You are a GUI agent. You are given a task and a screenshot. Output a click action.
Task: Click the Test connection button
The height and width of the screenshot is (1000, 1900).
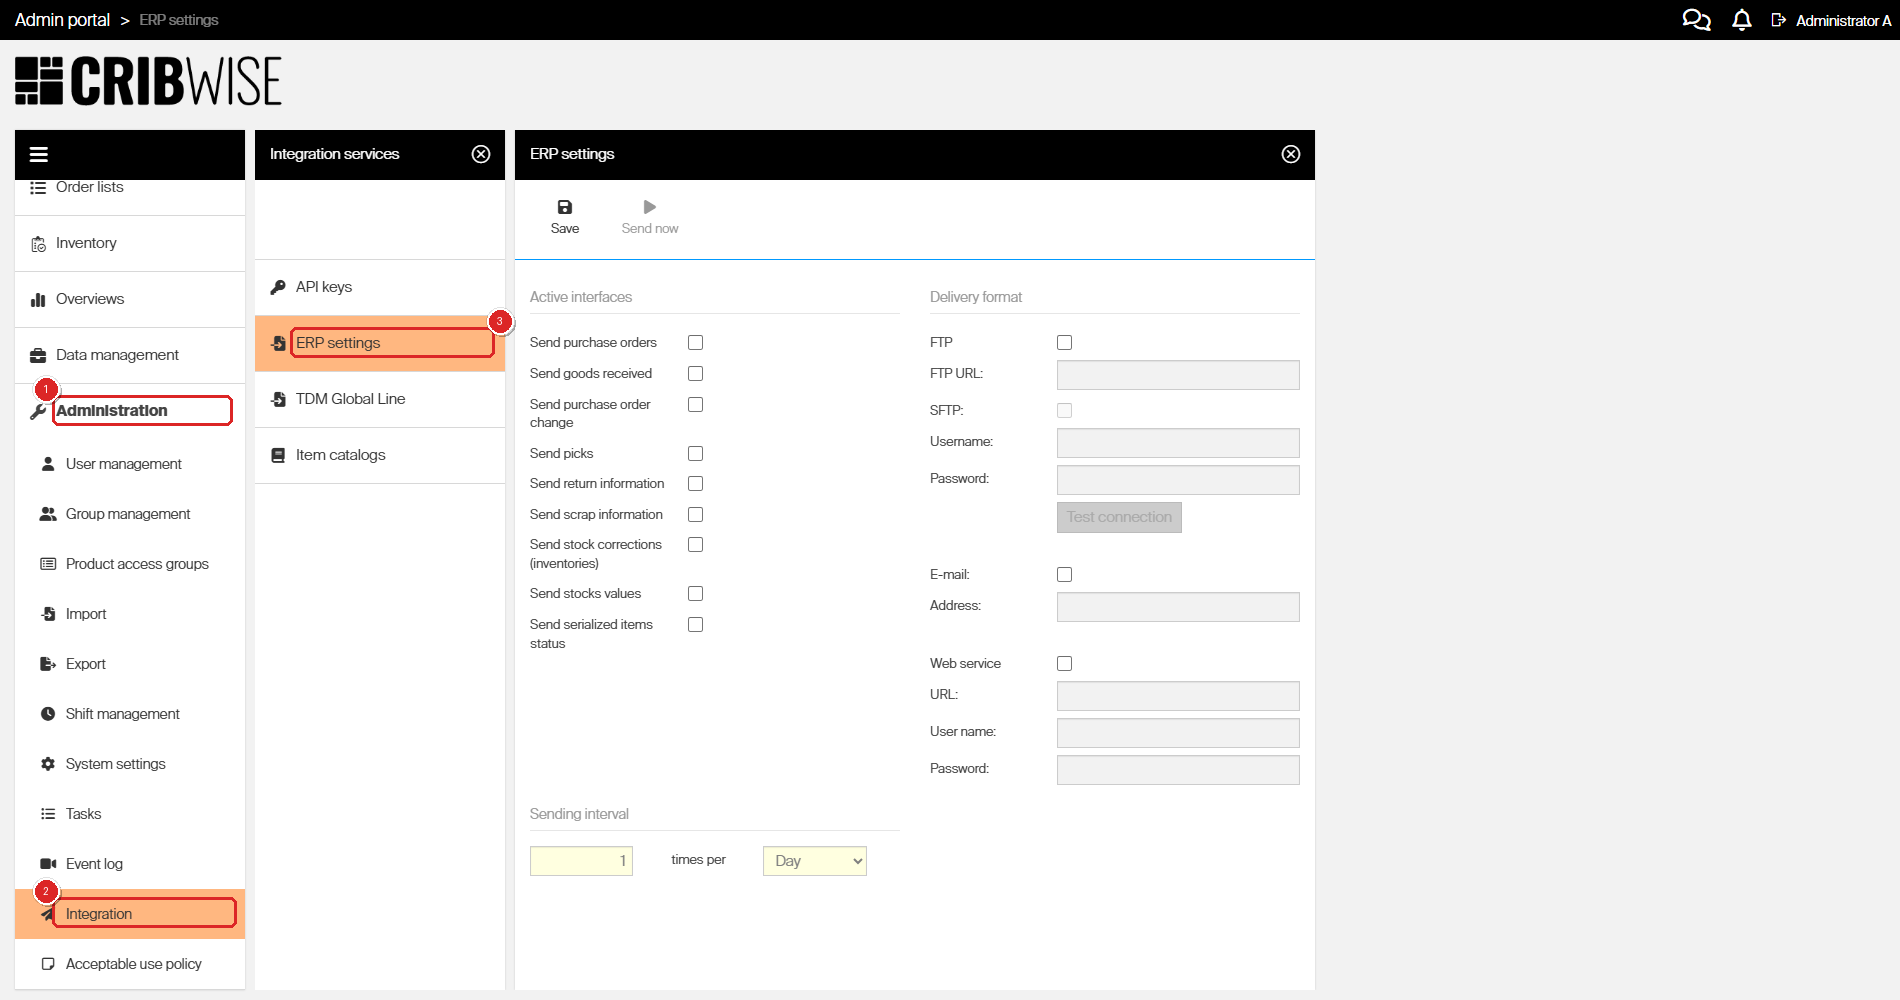coord(1119,517)
